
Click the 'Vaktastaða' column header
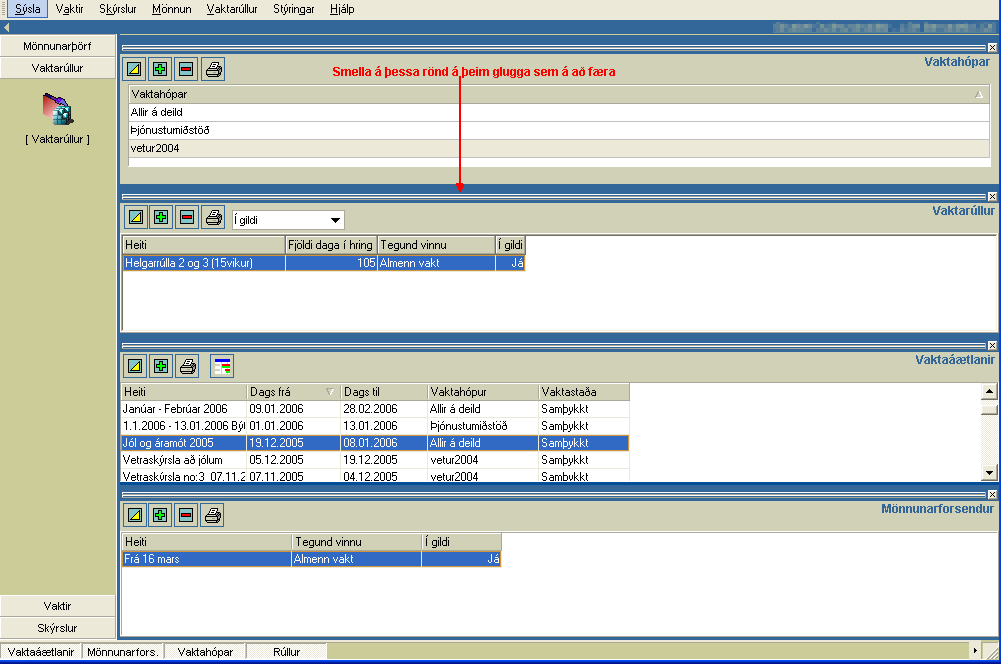click(584, 391)
